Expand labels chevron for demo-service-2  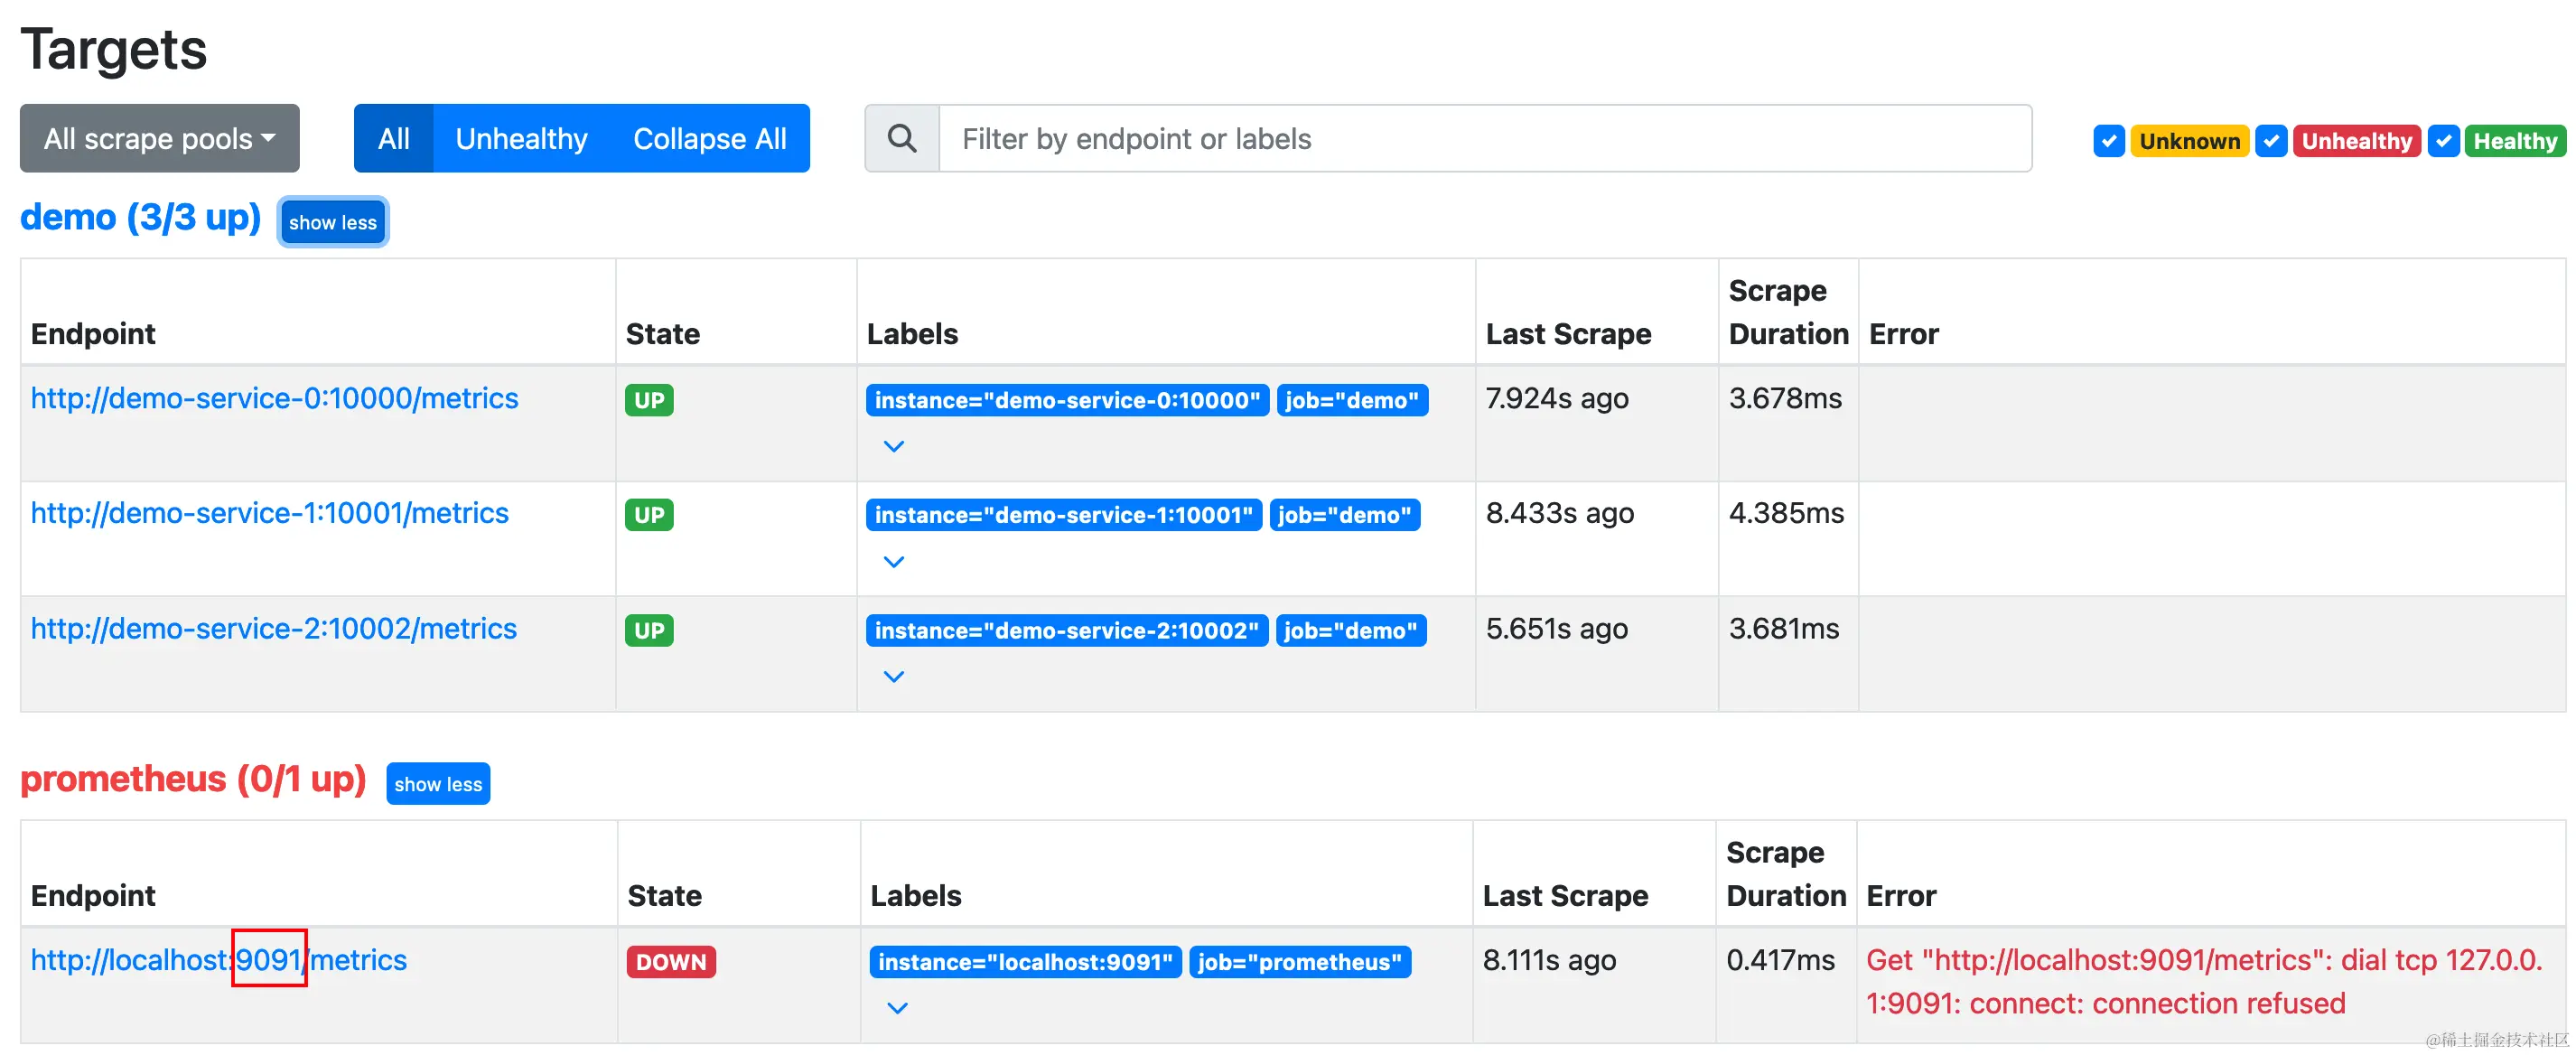(x=893, y=676)
